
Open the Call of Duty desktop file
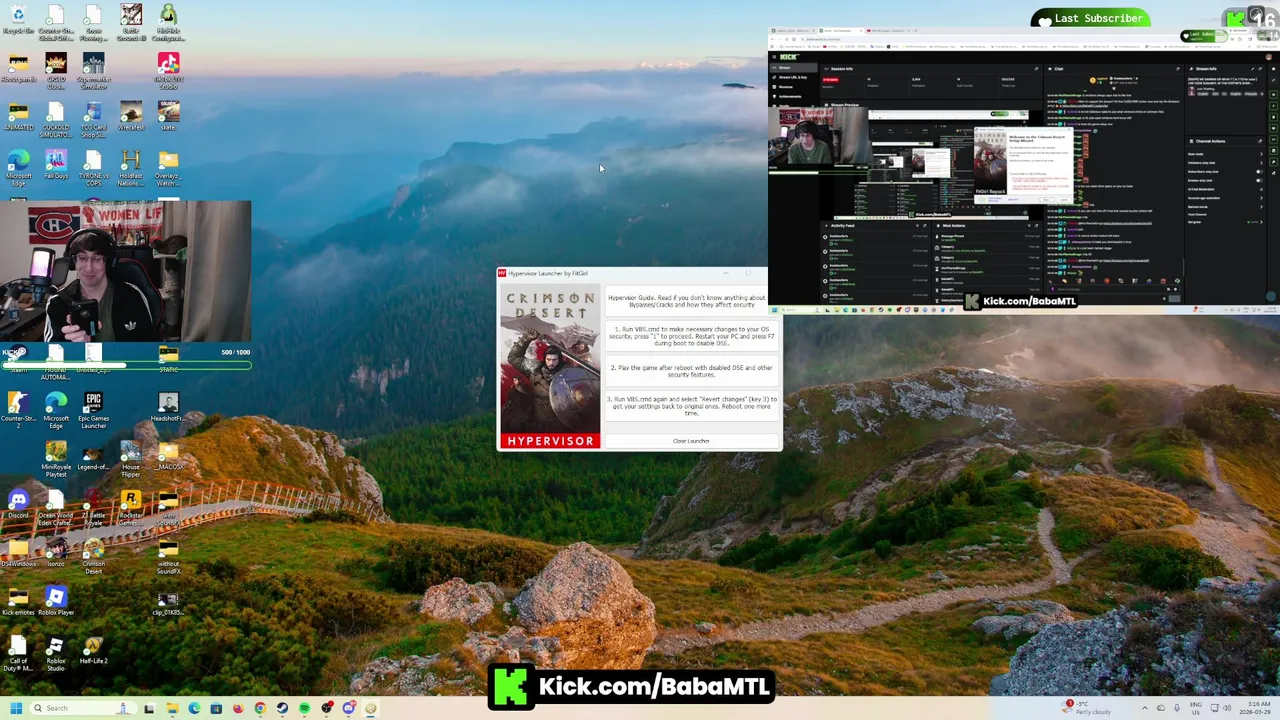tap(18, 652)
